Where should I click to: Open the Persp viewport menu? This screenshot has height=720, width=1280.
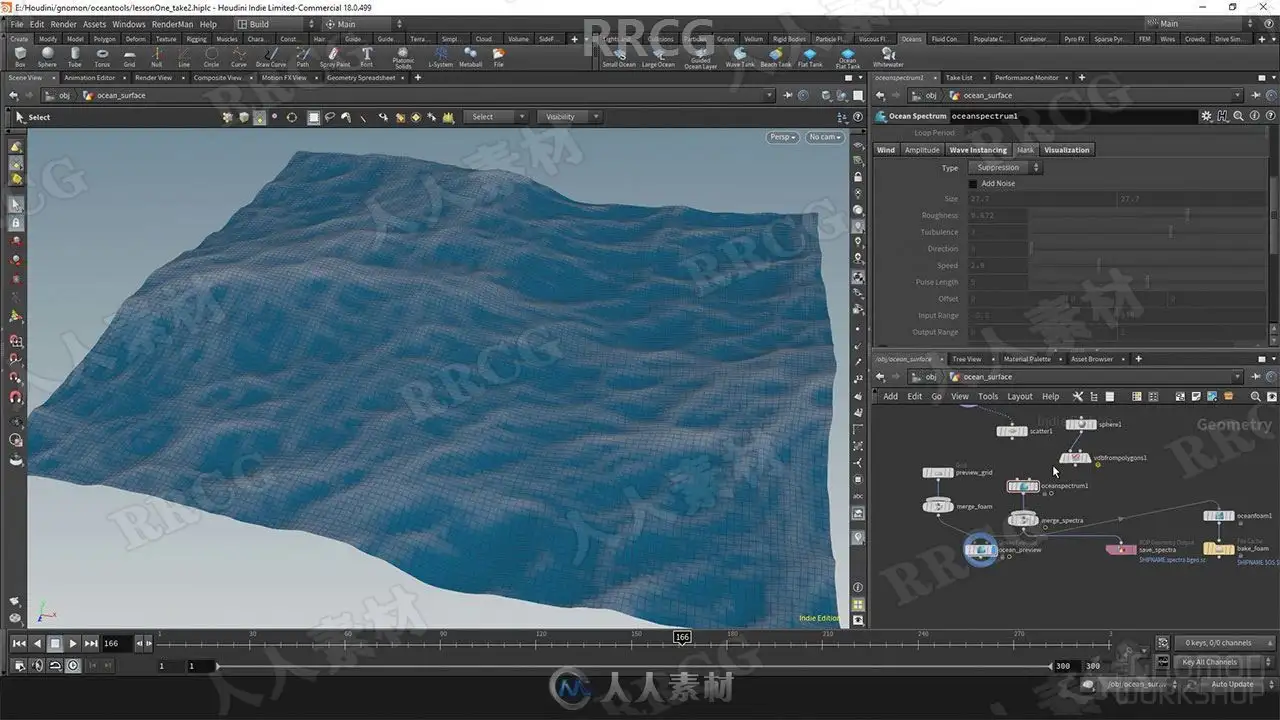(x=782, y=137)
